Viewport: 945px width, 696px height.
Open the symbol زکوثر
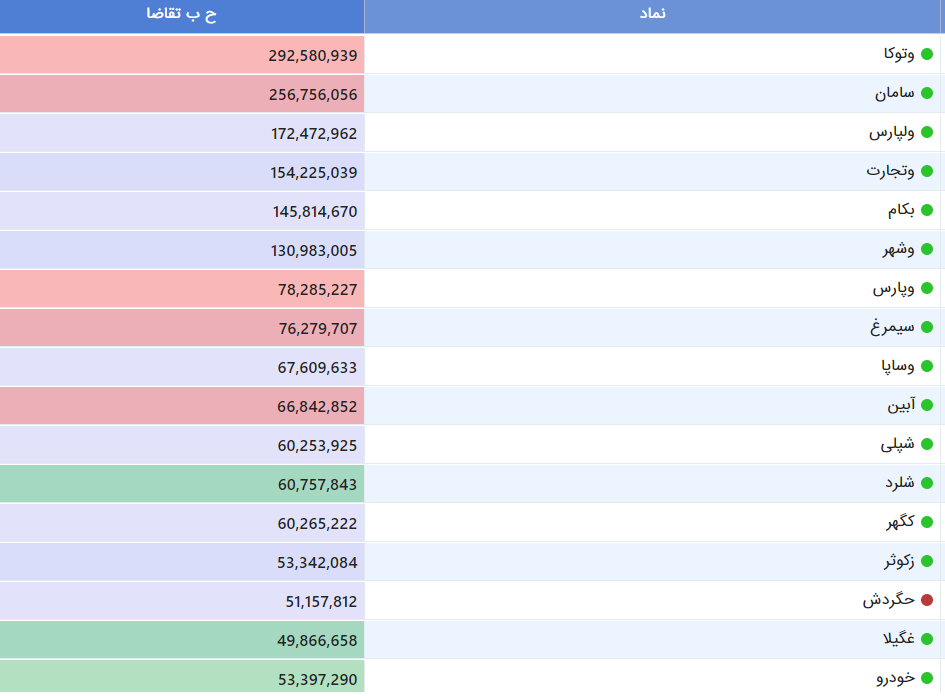[899, 561]
